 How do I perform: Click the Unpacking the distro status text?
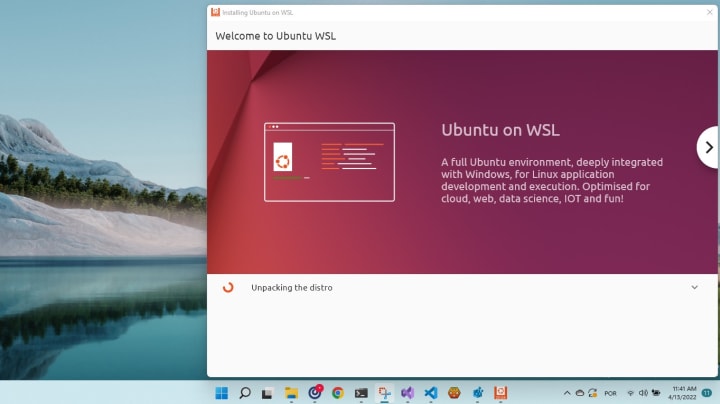[x=292, y=288]
